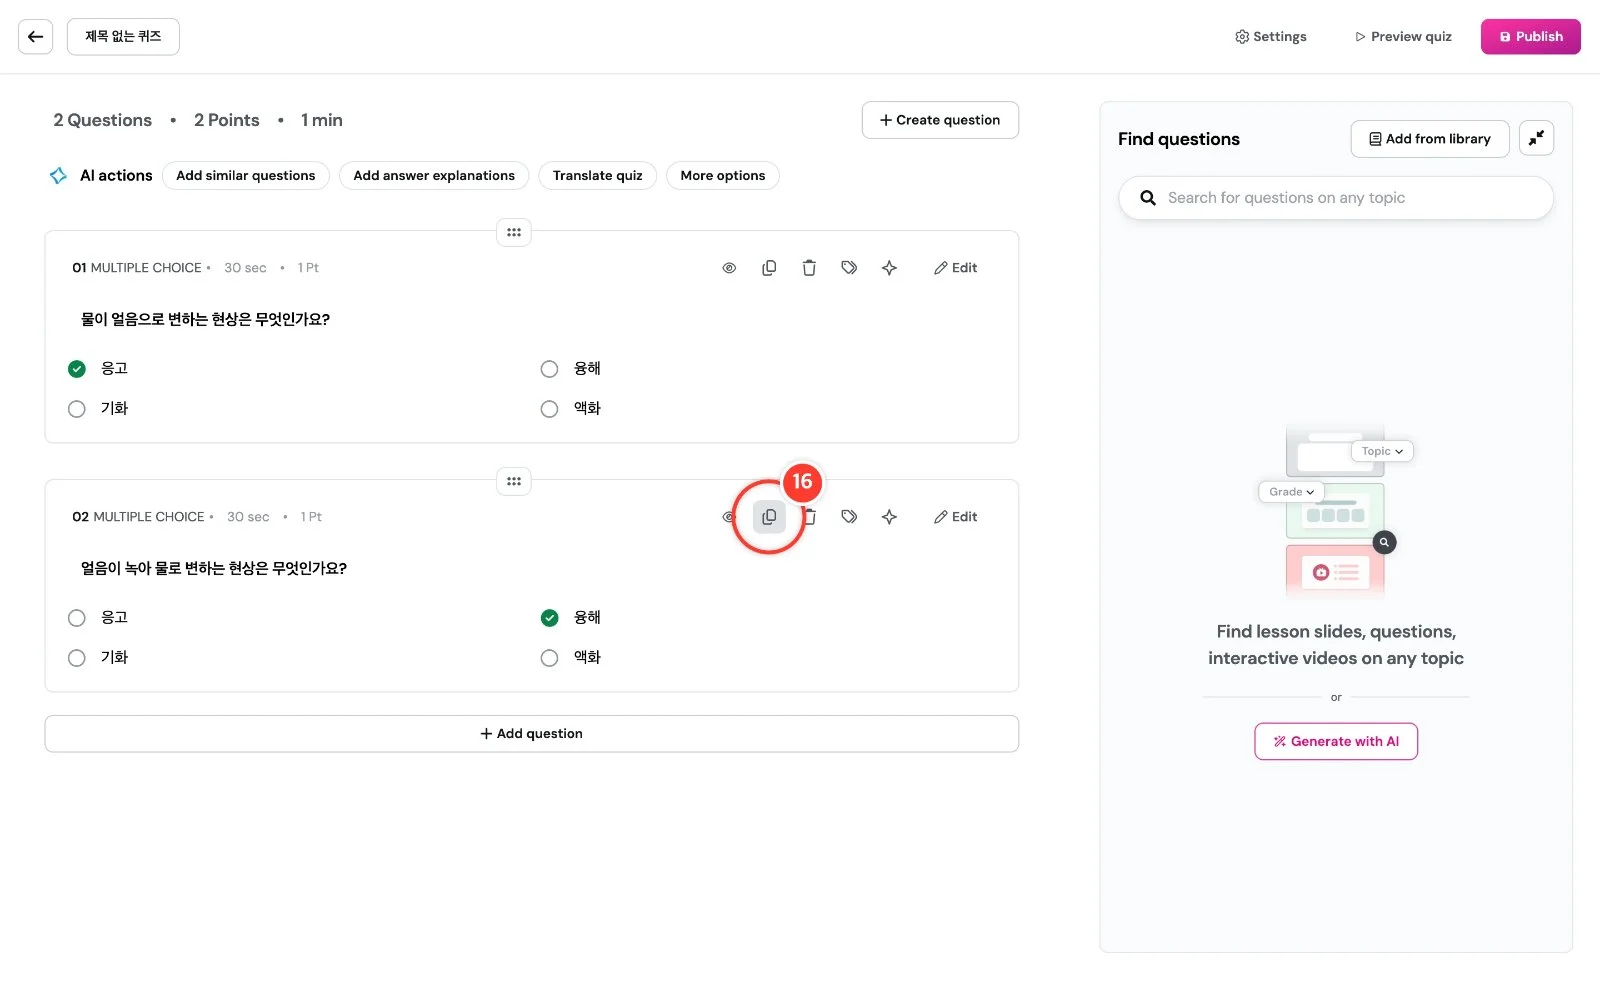Viewport: 1600px width, 986px height.
Task: Click Preview quiz
Action: tap(1403, 37)
